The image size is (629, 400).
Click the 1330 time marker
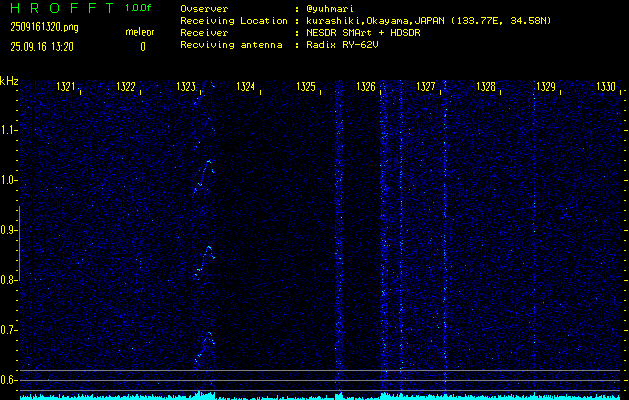(606, 86)
